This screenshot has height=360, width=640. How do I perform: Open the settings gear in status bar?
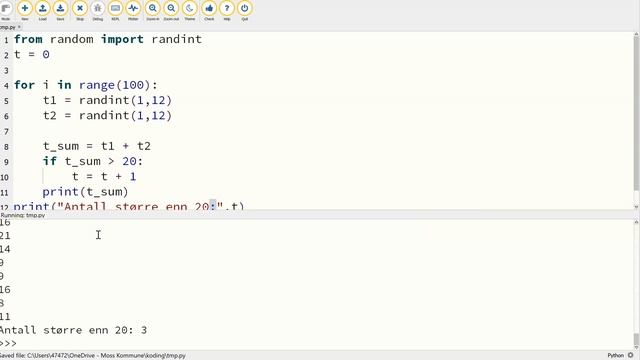(x=631, y=356)
